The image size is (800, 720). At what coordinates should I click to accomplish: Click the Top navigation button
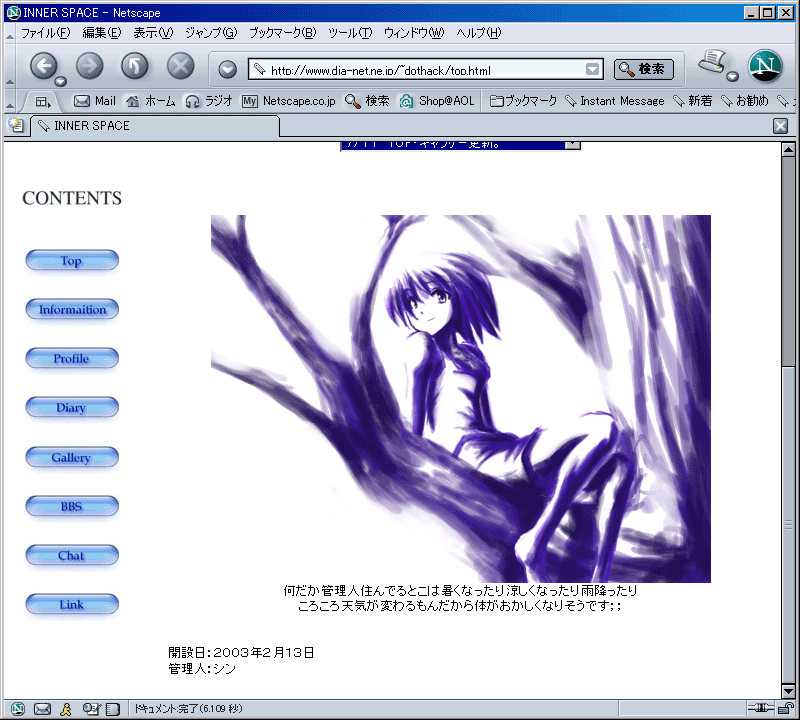[x=72, y=261]
